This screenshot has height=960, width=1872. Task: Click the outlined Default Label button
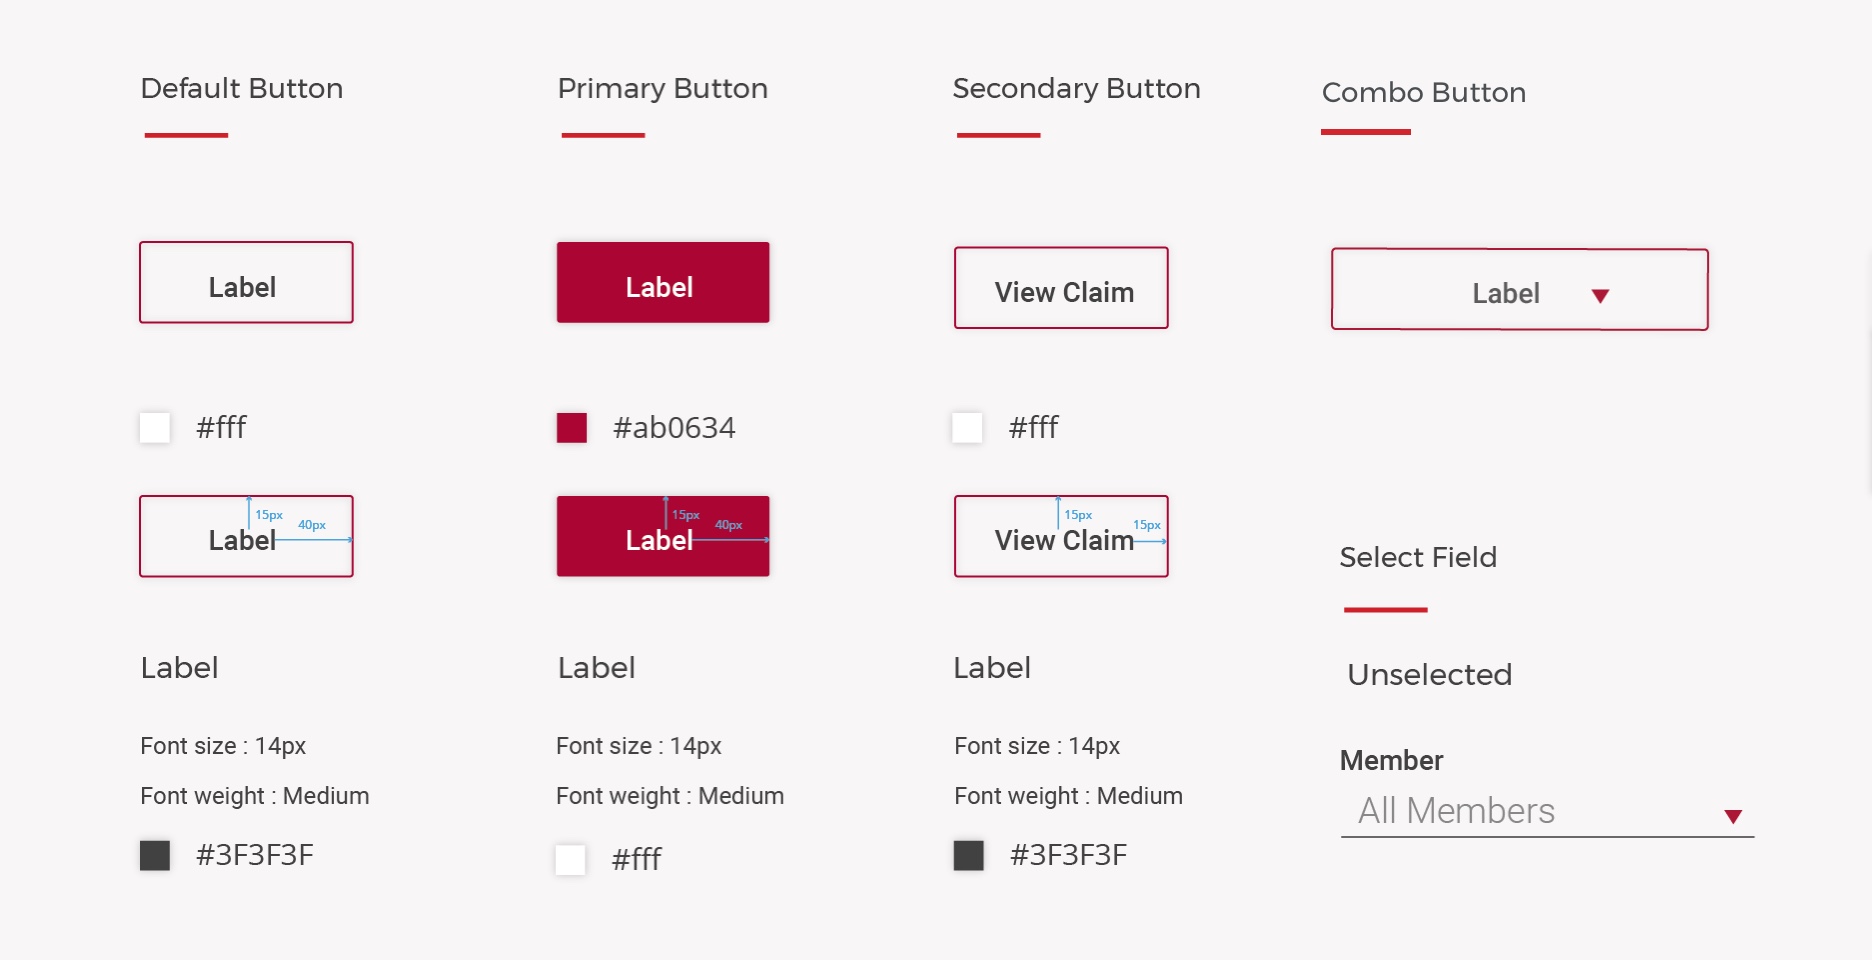pos(246,282)
